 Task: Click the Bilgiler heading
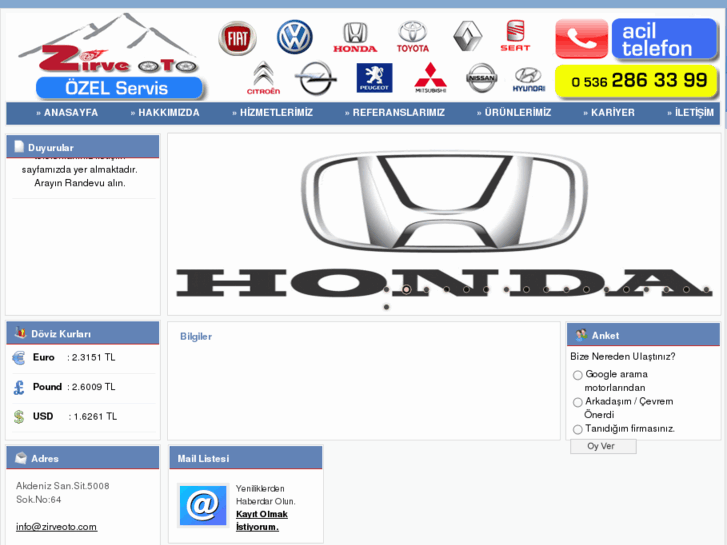click(x=196, y=337)
